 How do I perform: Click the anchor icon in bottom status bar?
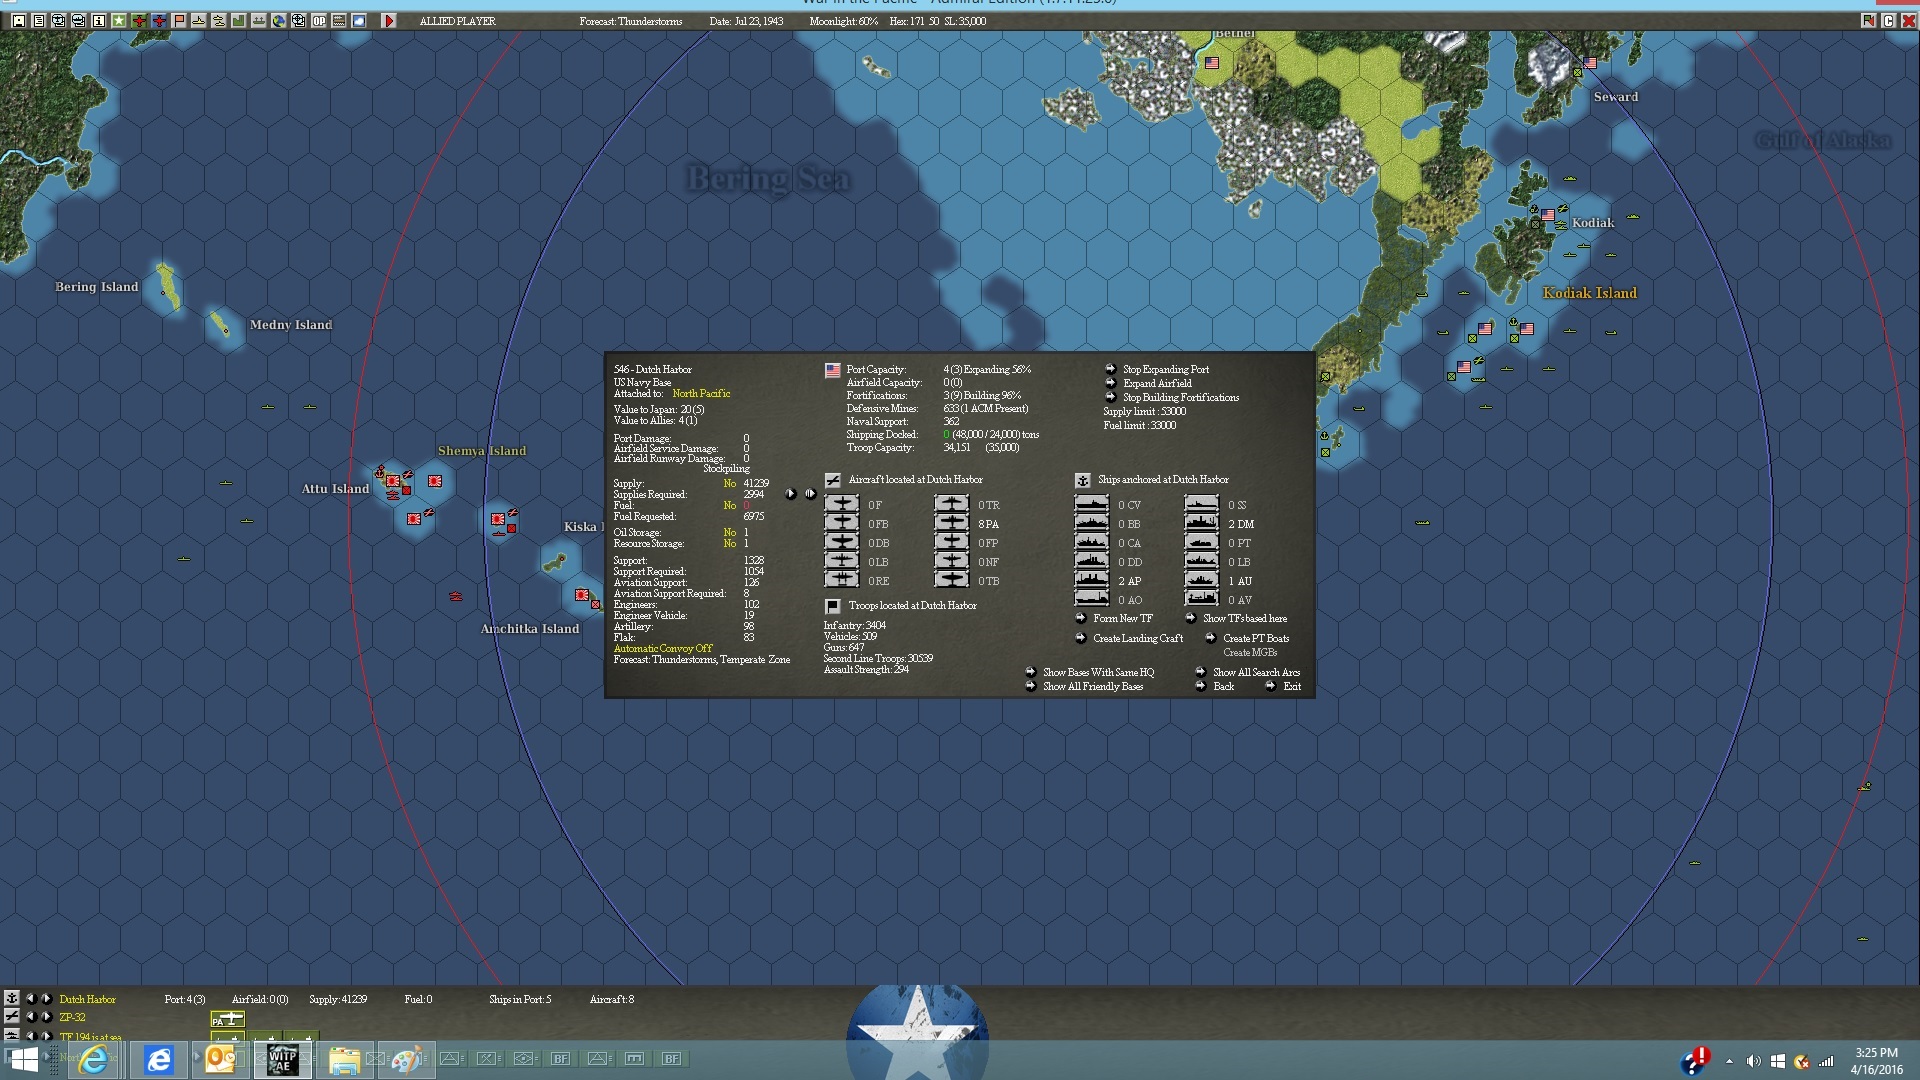coord(11,998)
